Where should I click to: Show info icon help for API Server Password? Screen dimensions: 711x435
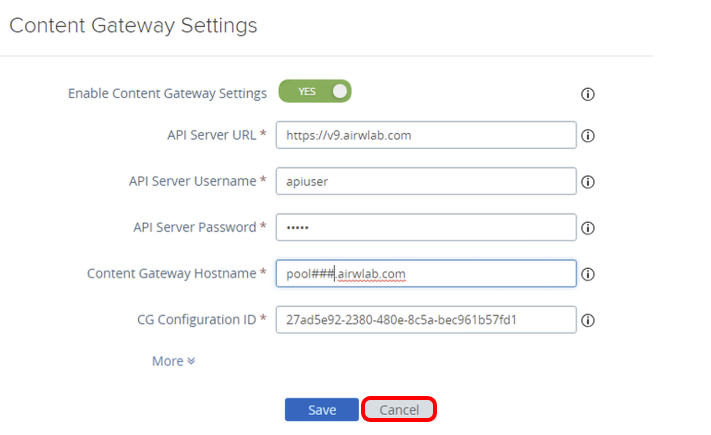tap(588, 228)
